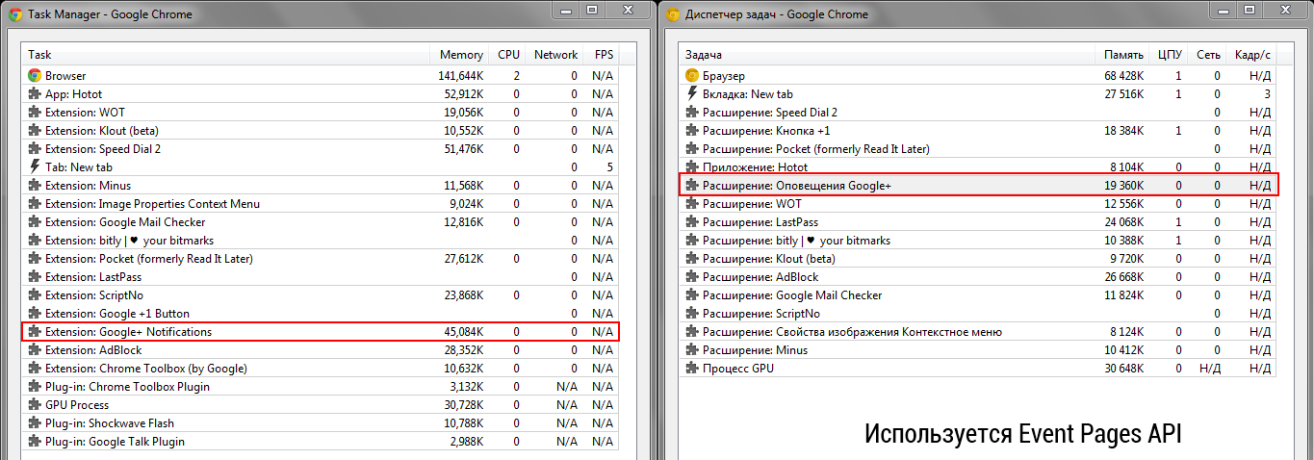Select the Расширение: Klout (beta) row

pos(978,258)
